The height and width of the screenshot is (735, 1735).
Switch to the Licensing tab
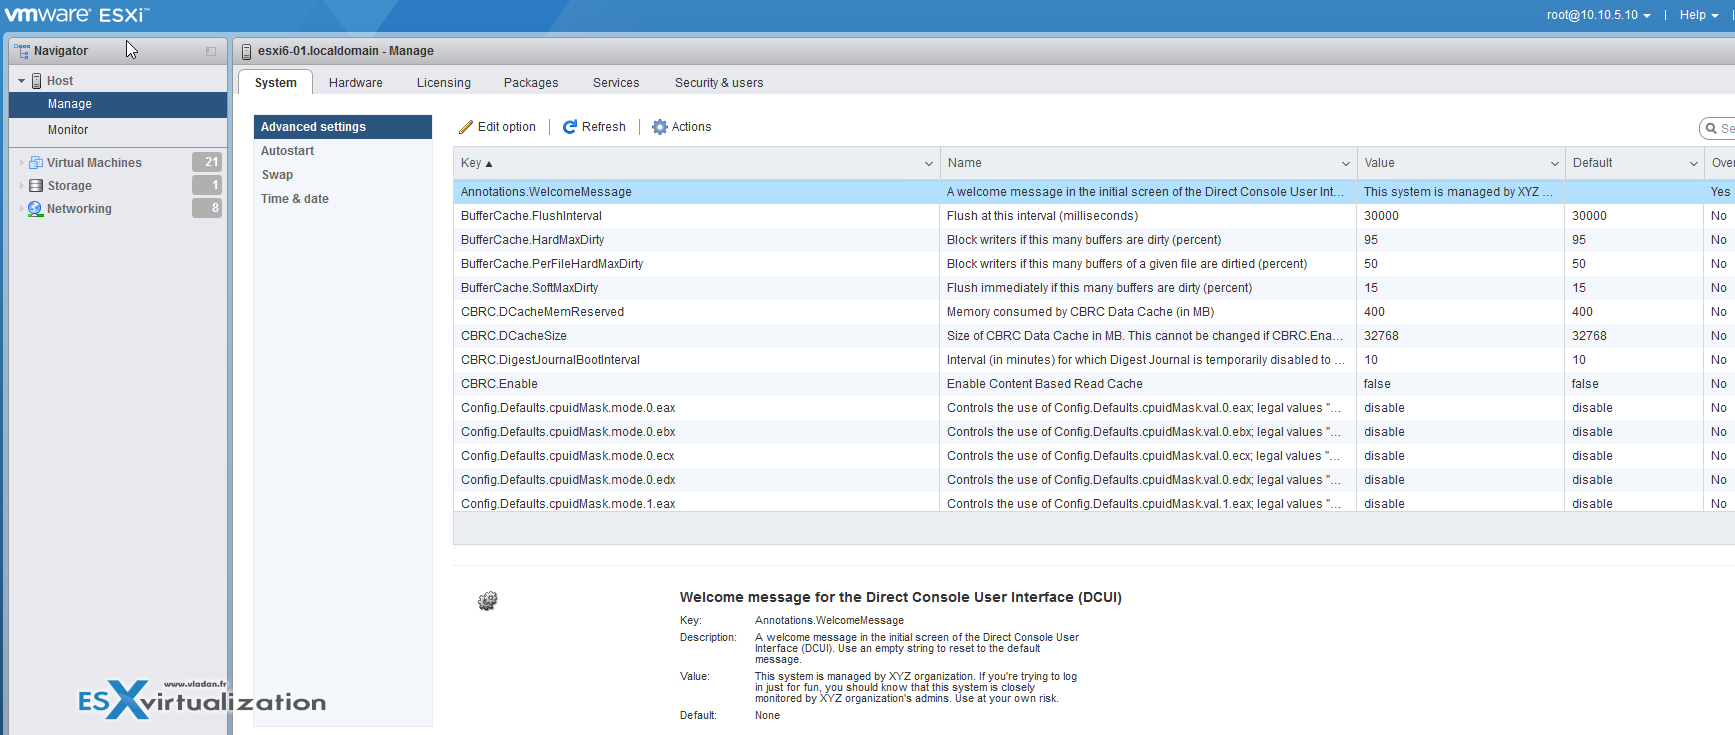point(444,83)
